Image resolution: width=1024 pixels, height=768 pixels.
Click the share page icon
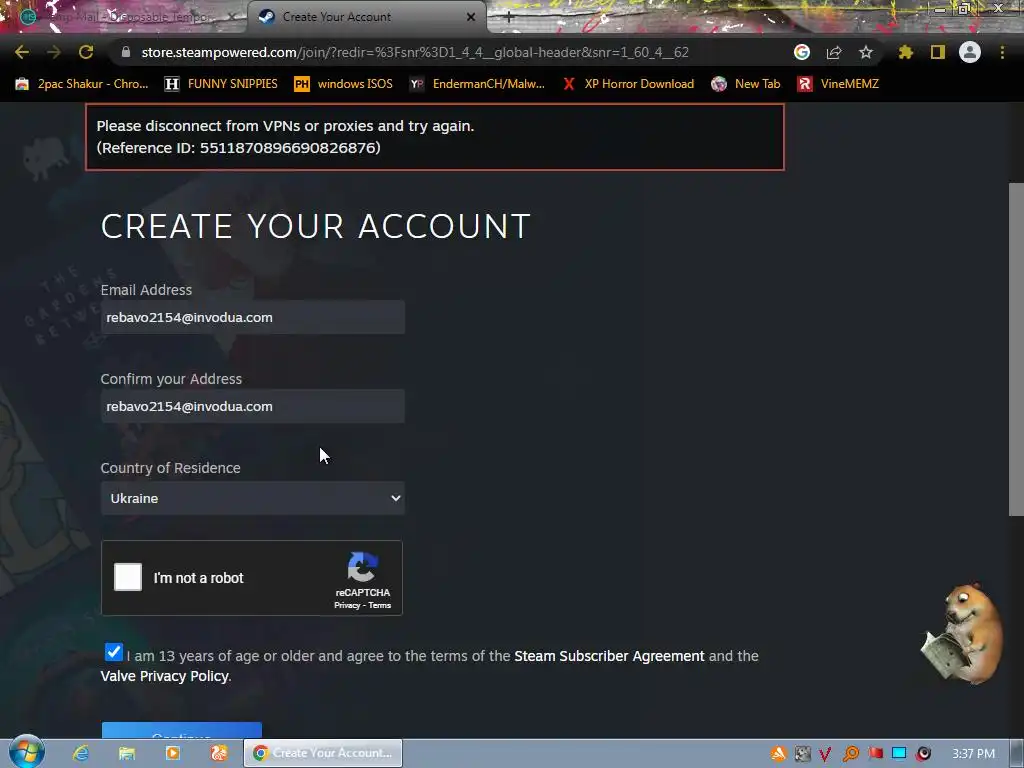pos(834,52)
